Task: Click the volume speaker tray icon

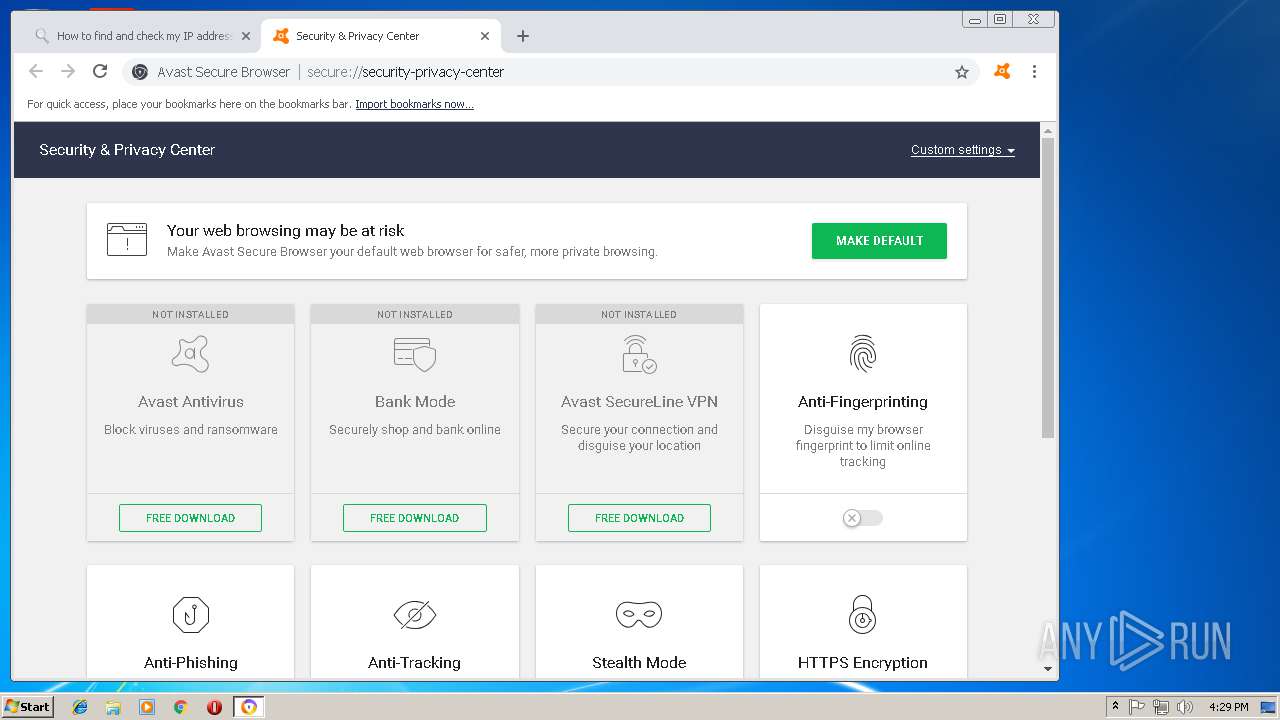Action: pos(1185,707)
